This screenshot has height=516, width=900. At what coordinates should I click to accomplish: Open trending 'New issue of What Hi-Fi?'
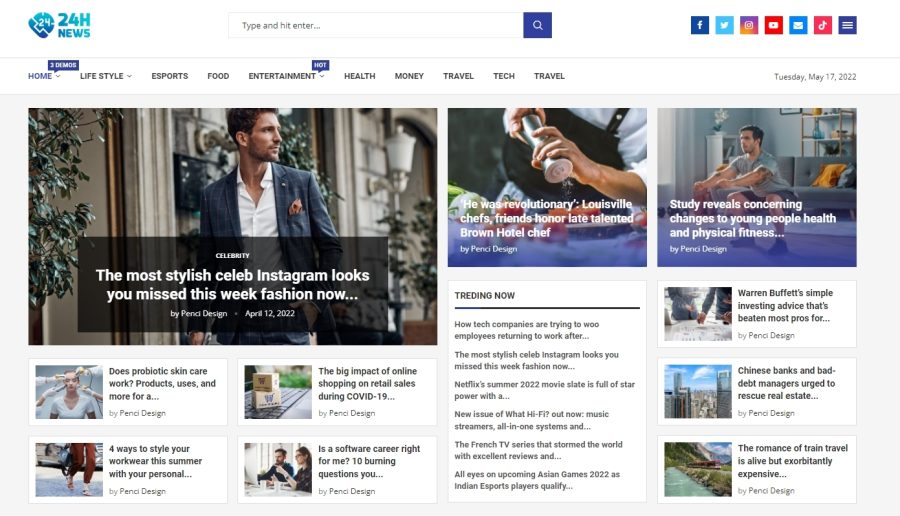click(x=532, y=420)
